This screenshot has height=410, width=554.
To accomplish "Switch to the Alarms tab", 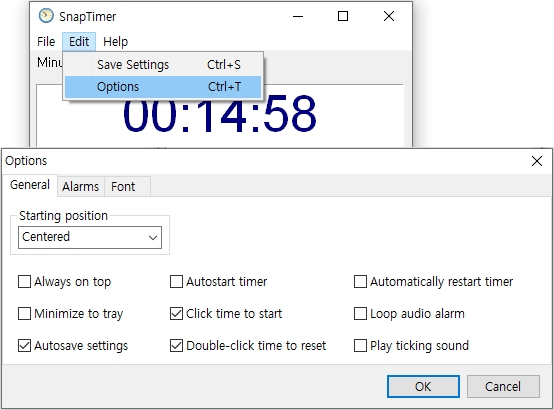I will point(81,186).
